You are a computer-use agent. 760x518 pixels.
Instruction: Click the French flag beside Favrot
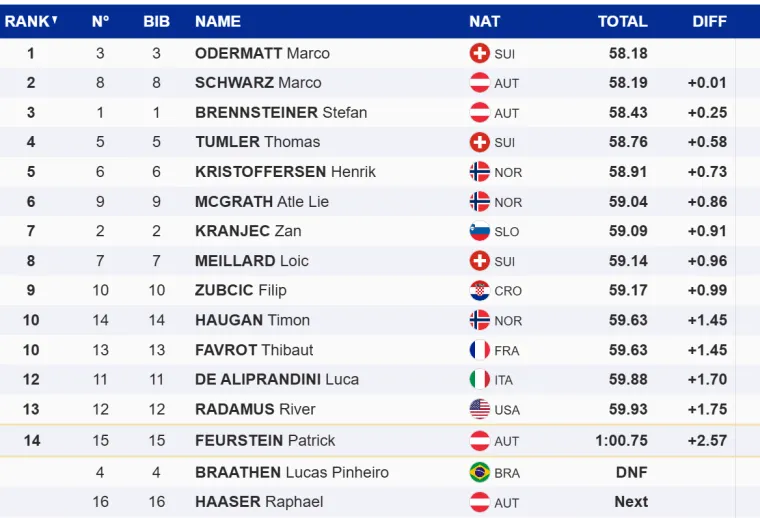pyautogui.click(x=480, y=350)
